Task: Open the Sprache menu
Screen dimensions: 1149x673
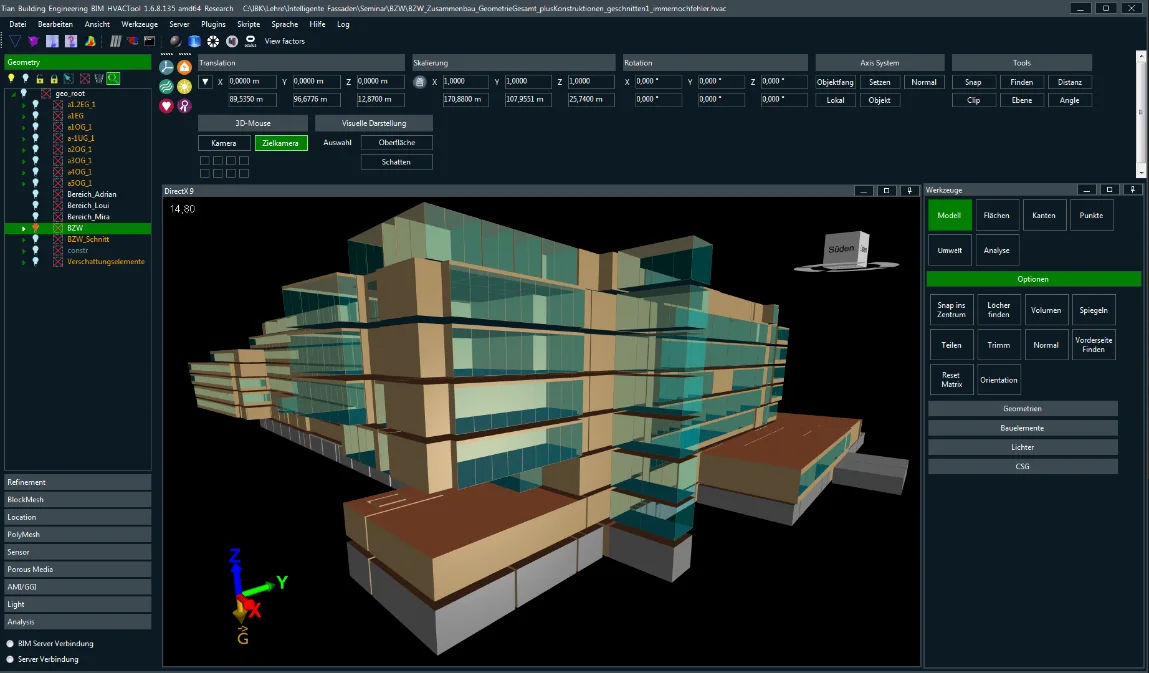Action: [x=284, y=24]
